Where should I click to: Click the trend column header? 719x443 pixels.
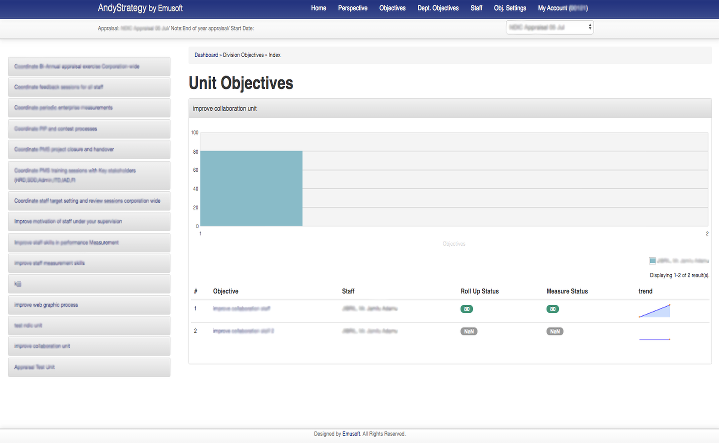[645, 291]
